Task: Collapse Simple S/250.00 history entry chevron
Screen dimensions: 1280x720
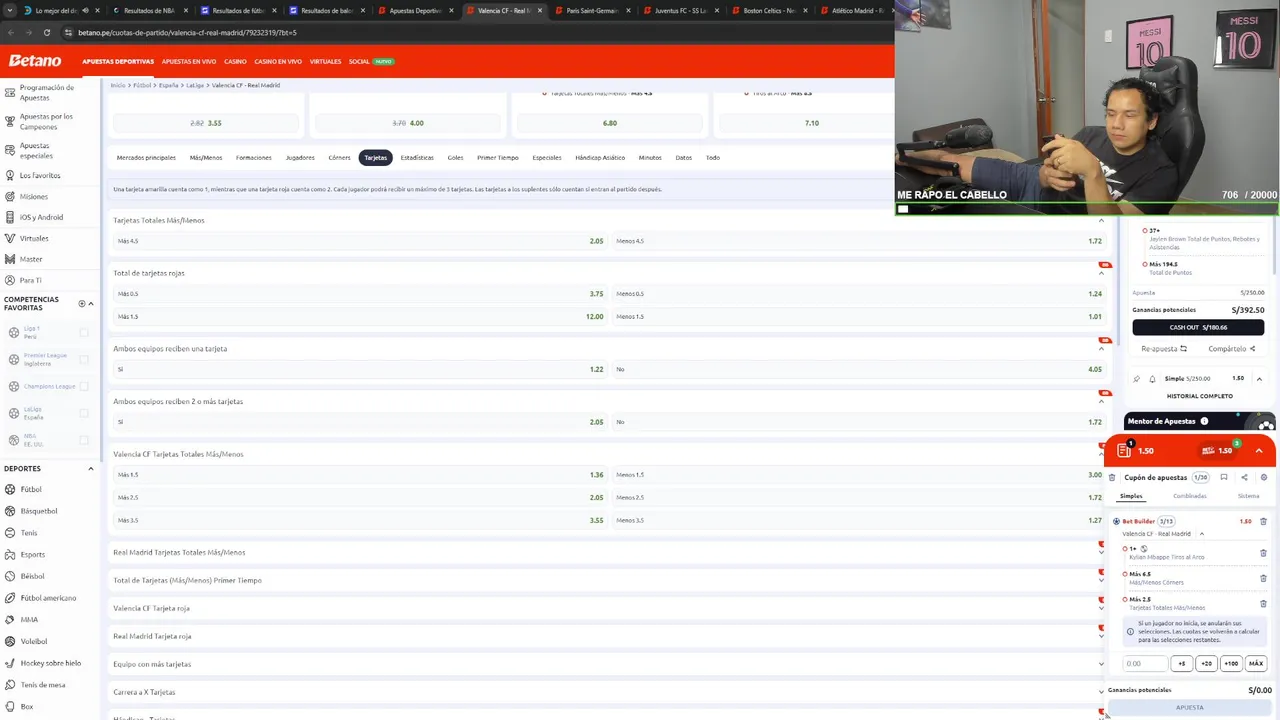Action: pyautogui.click(x=1259, y=379)
